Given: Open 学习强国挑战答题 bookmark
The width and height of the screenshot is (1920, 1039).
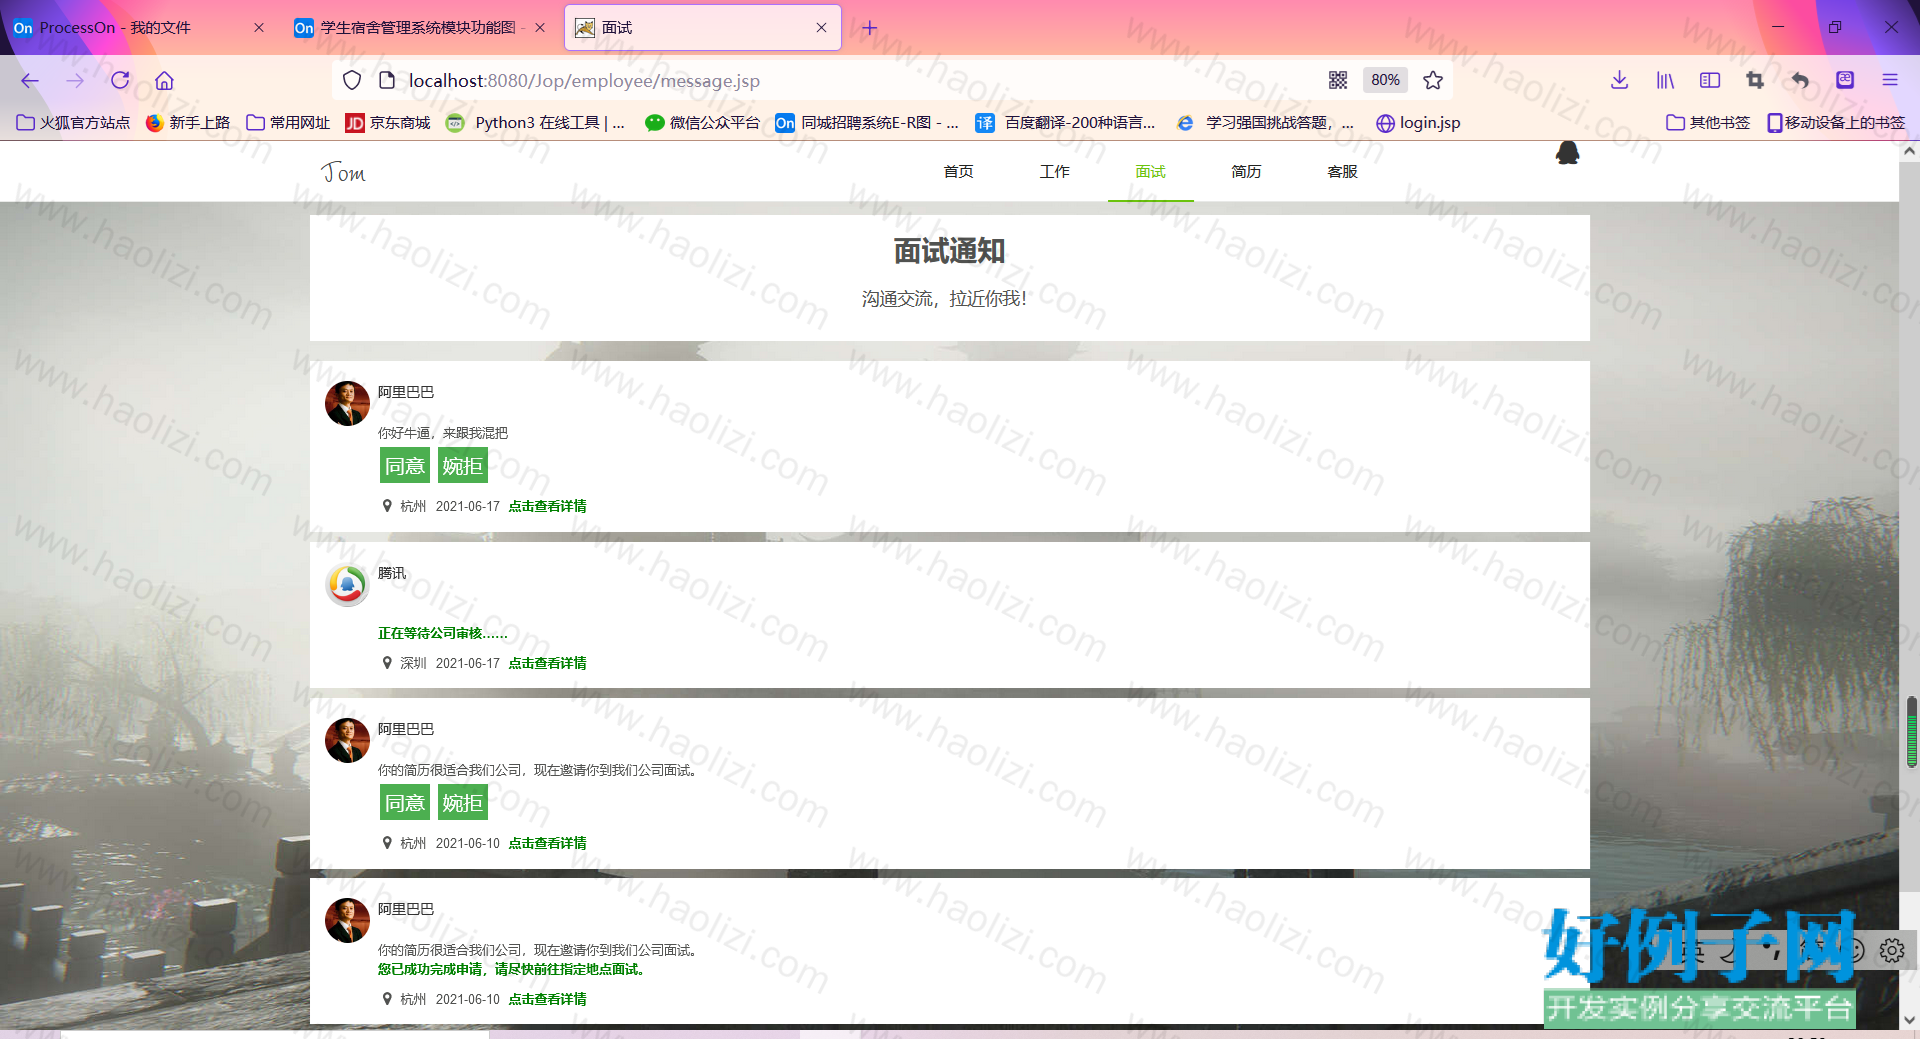Looking at the screenshot, I should tap(1266, 123).
